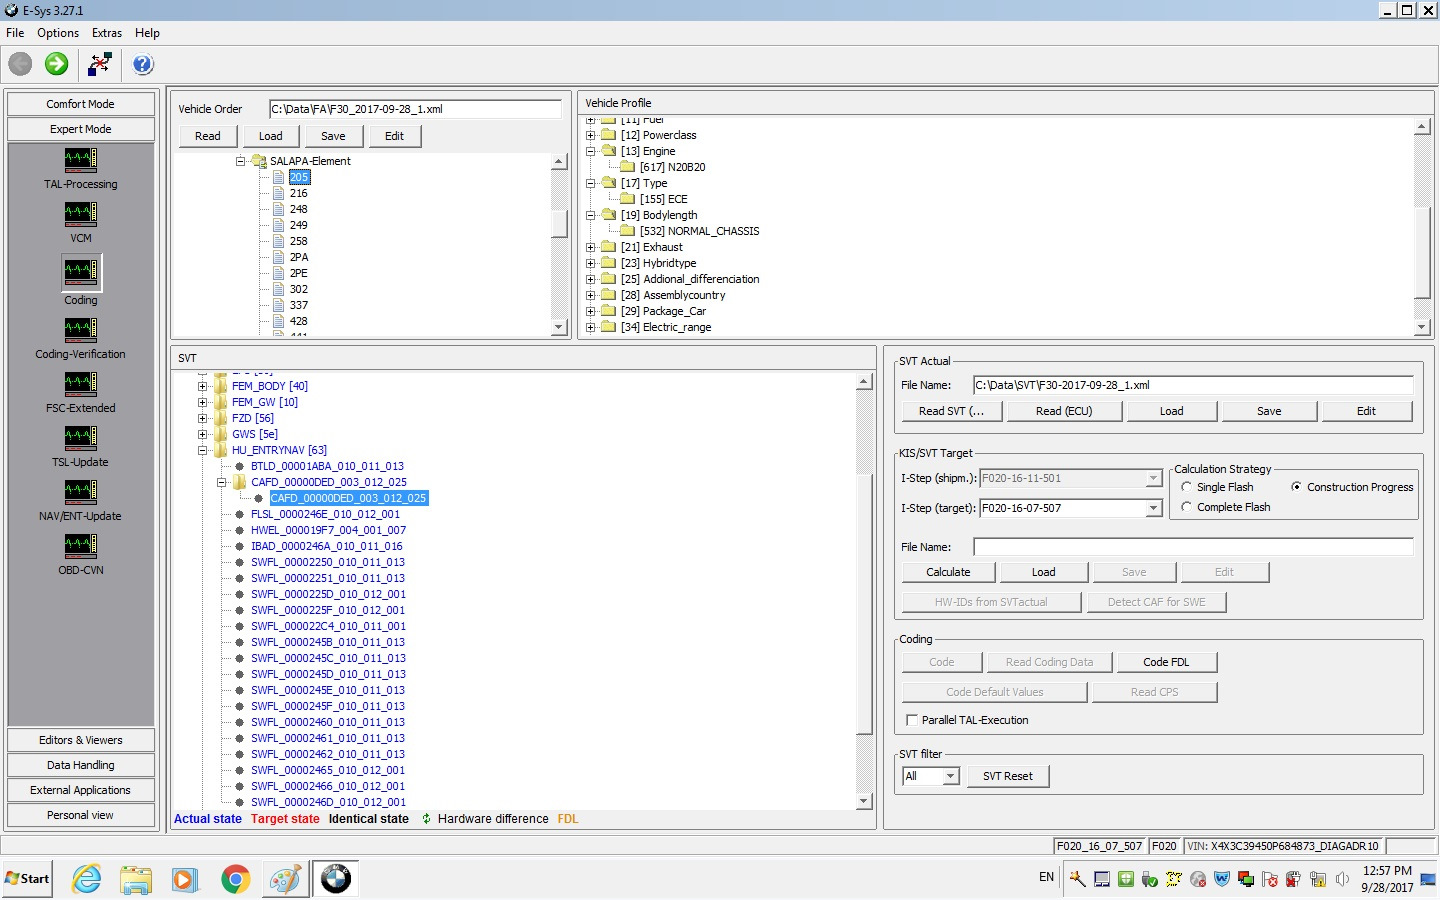The width and height of the screenshot is (1440, 900).
Task: Expand the GWS [5e] node
Action: pos(203,434)
